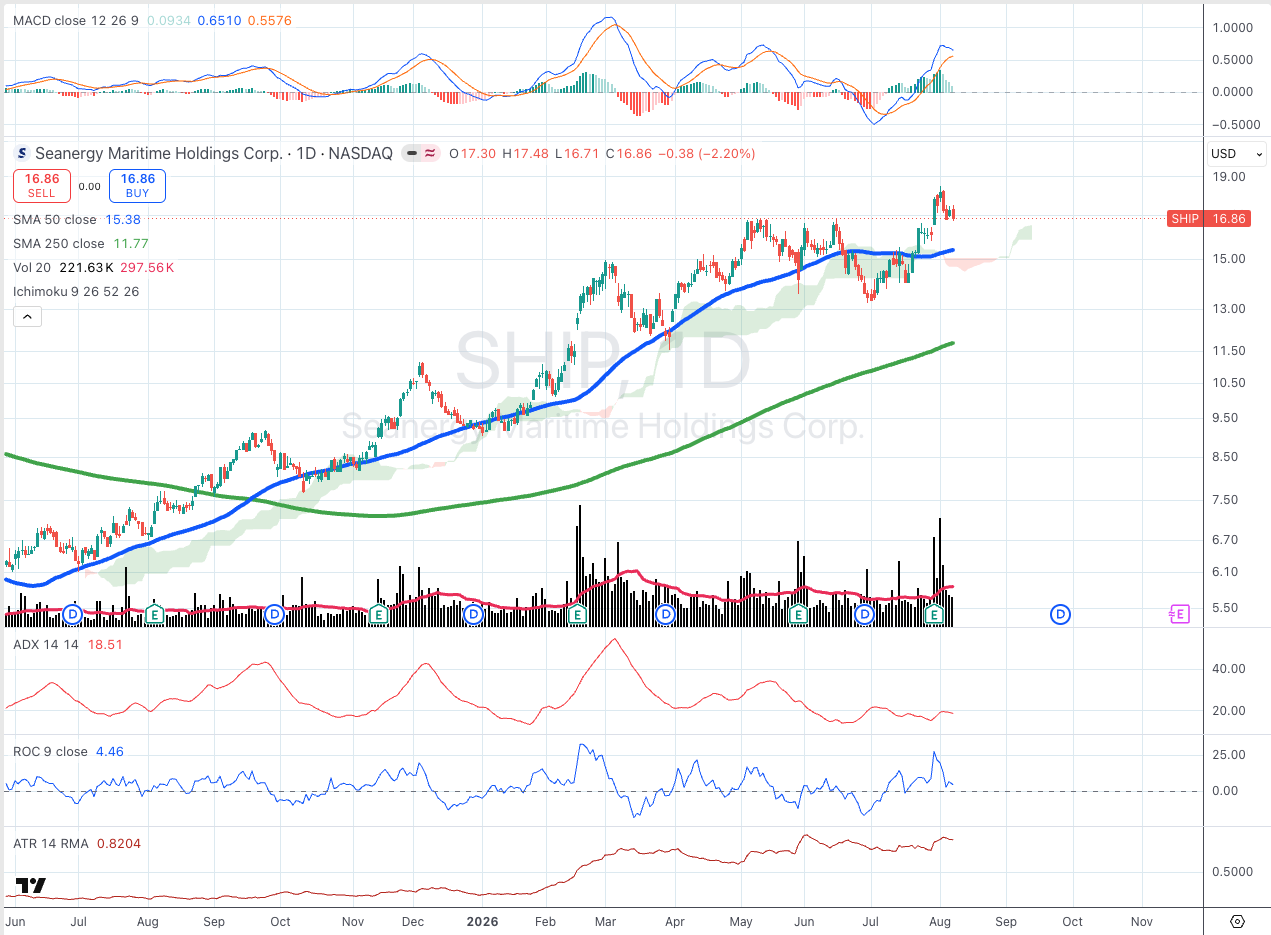Viewport: 1271px width, 935px height.
Task: Open the latest earnings marker in August 2026
Action: 934,613
